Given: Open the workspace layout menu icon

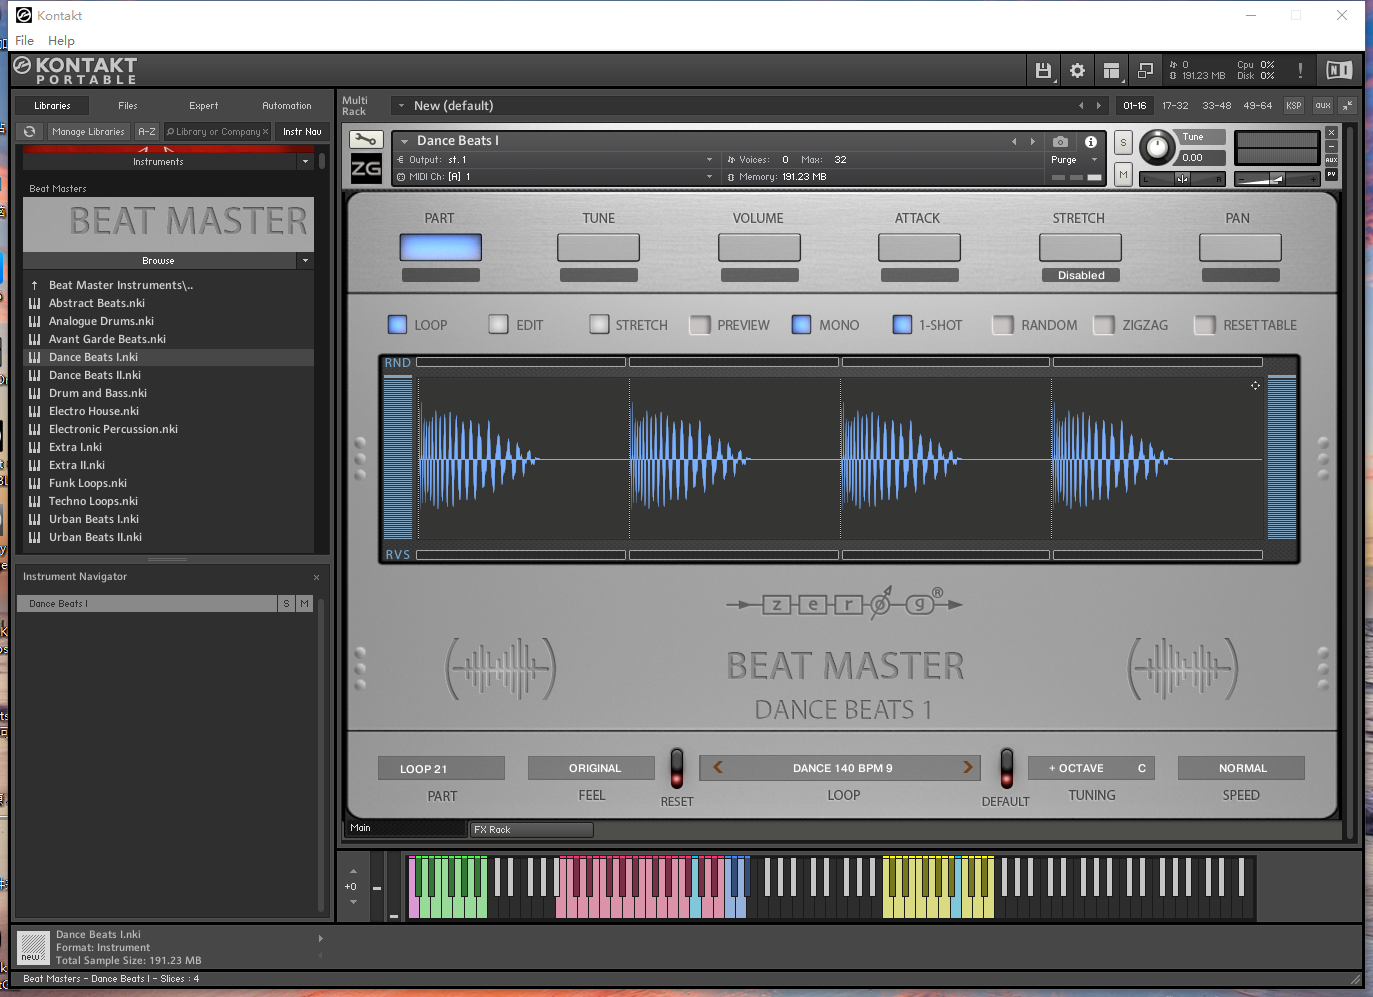Looking at the screenshot, I should point(1111,70).
